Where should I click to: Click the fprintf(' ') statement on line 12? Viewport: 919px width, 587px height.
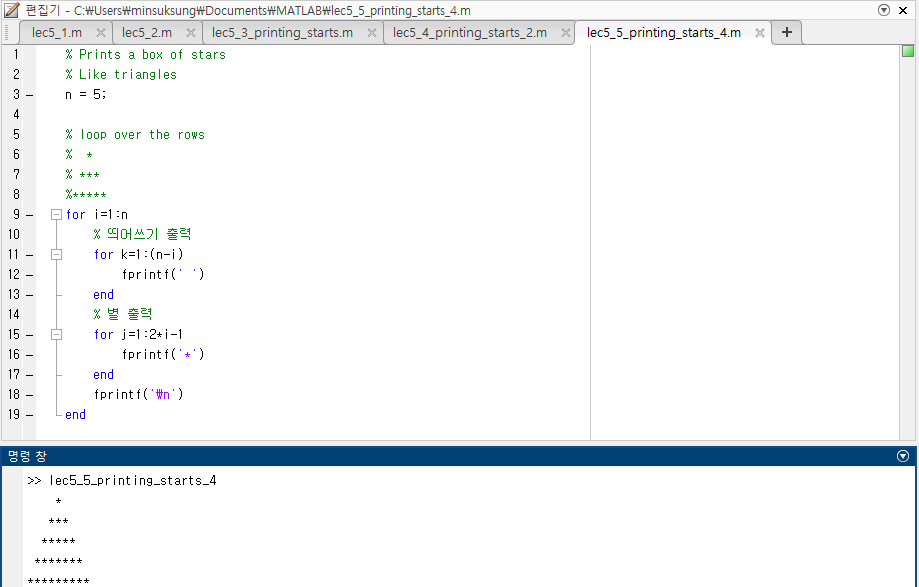click(x=163, y=274)
